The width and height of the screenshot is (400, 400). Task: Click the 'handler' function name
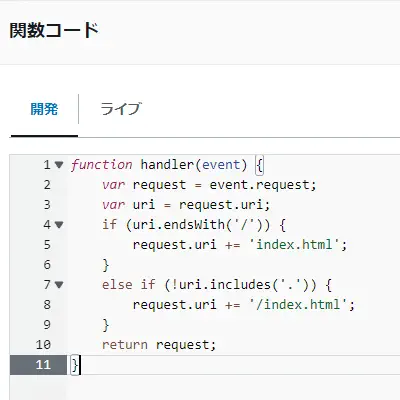167,165
